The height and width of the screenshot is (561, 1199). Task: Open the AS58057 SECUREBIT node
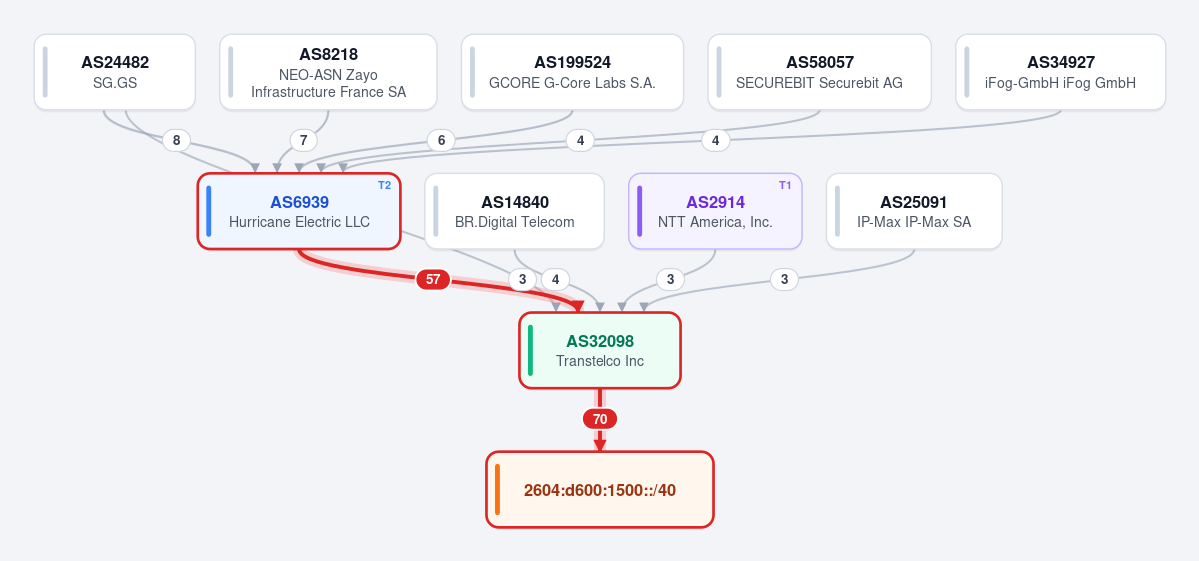tap(819, 72)
